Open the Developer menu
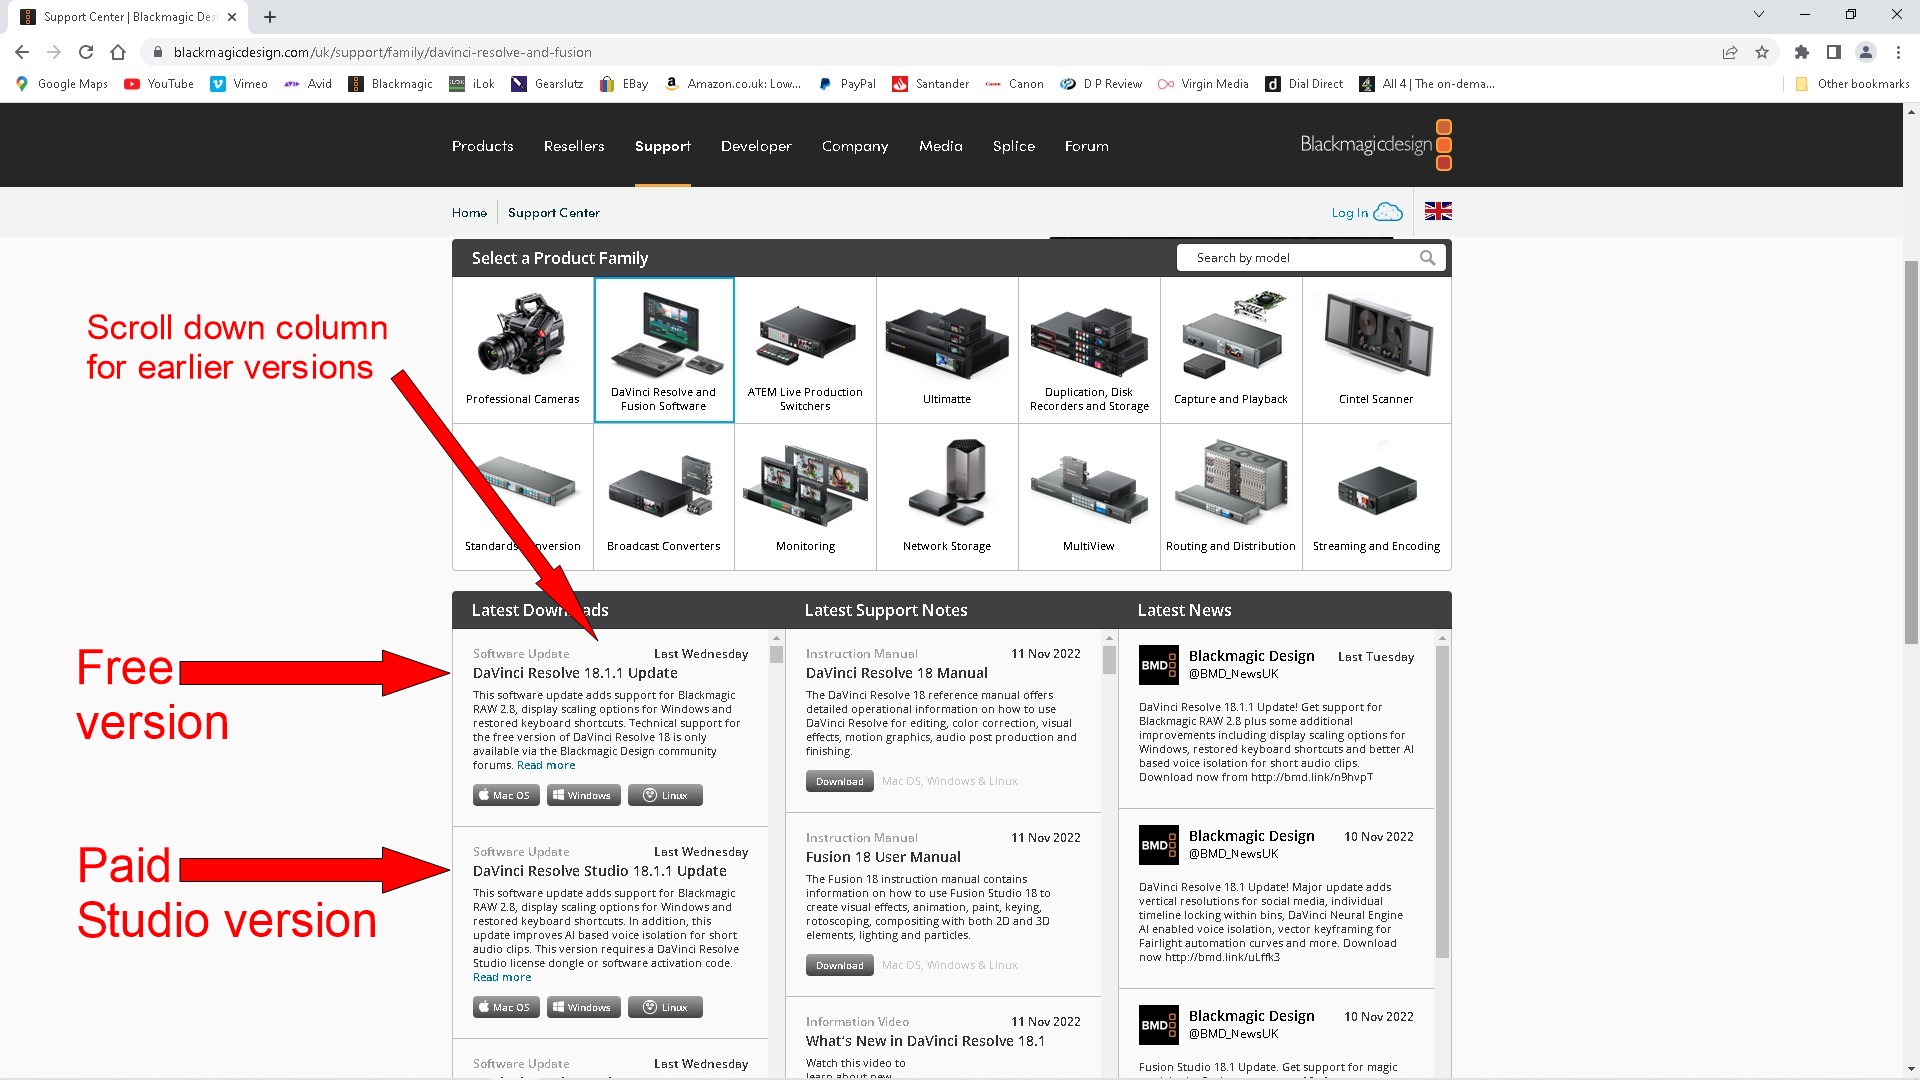The height and width of the screenshot is (1080, 1920). [x=756, y=146]
